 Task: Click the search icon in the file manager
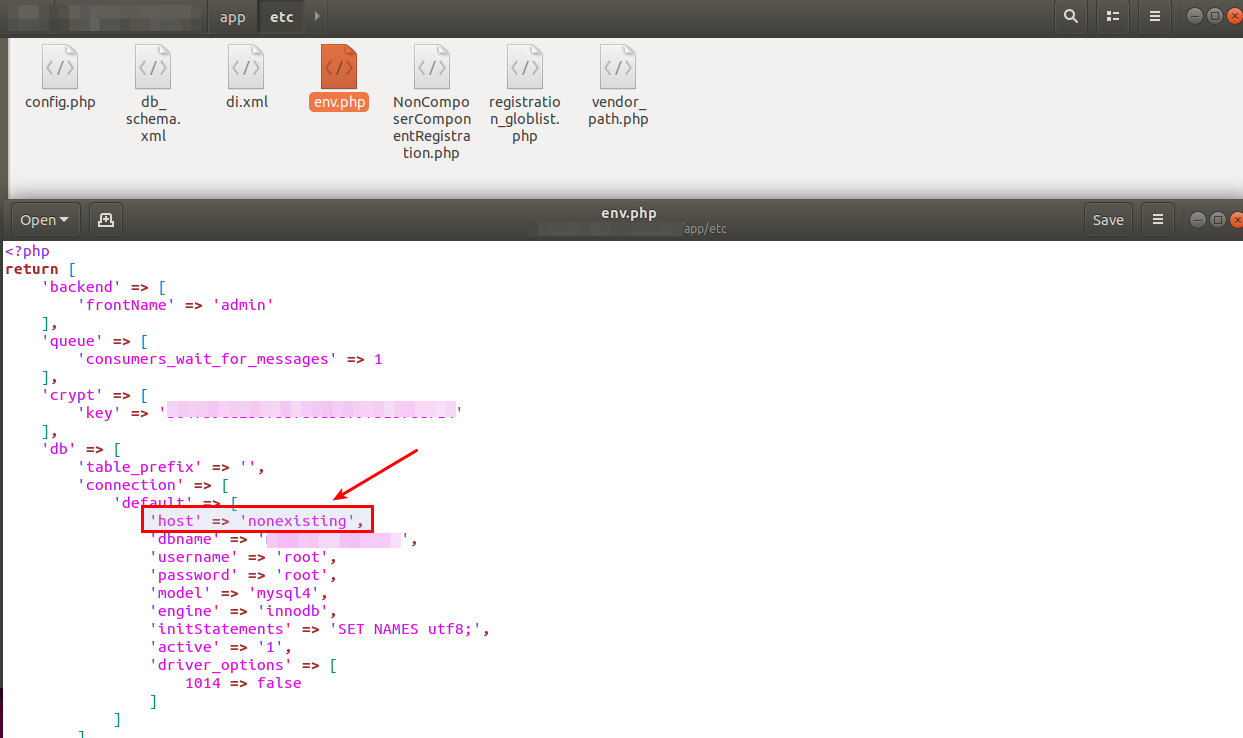point(1070,16)
